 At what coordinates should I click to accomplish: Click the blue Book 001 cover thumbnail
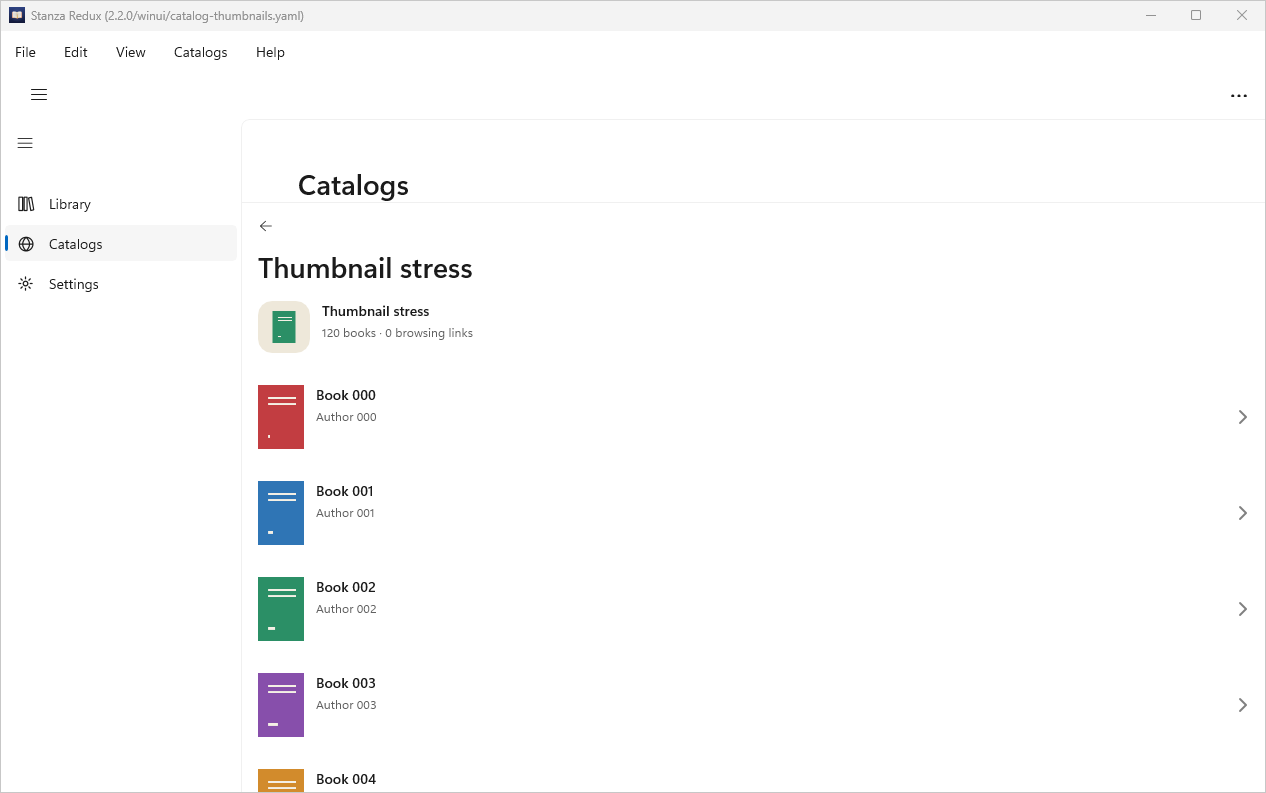tap(281, 513)
